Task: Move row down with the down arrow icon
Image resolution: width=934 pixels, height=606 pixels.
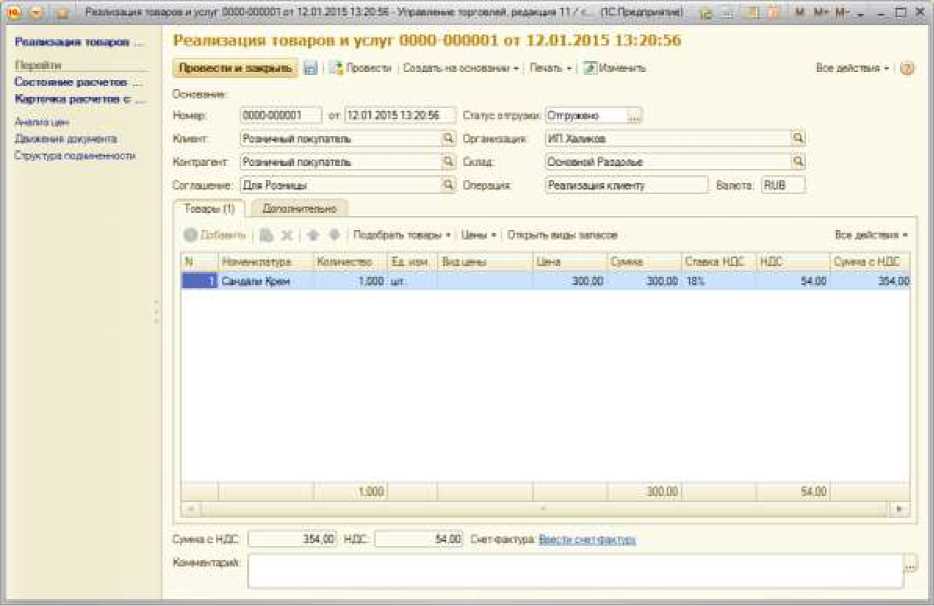Action: coord(334,235)
